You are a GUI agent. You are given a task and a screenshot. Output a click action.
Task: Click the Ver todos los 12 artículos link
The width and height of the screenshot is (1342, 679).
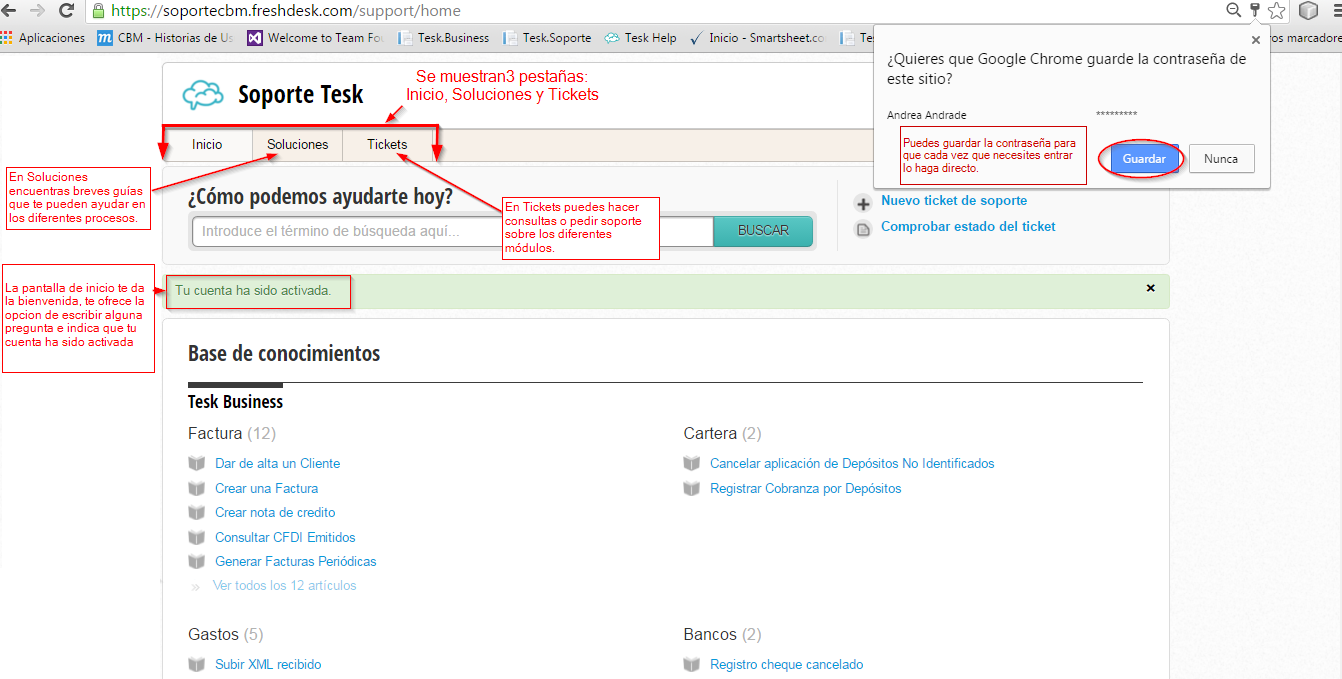(285, 586)
